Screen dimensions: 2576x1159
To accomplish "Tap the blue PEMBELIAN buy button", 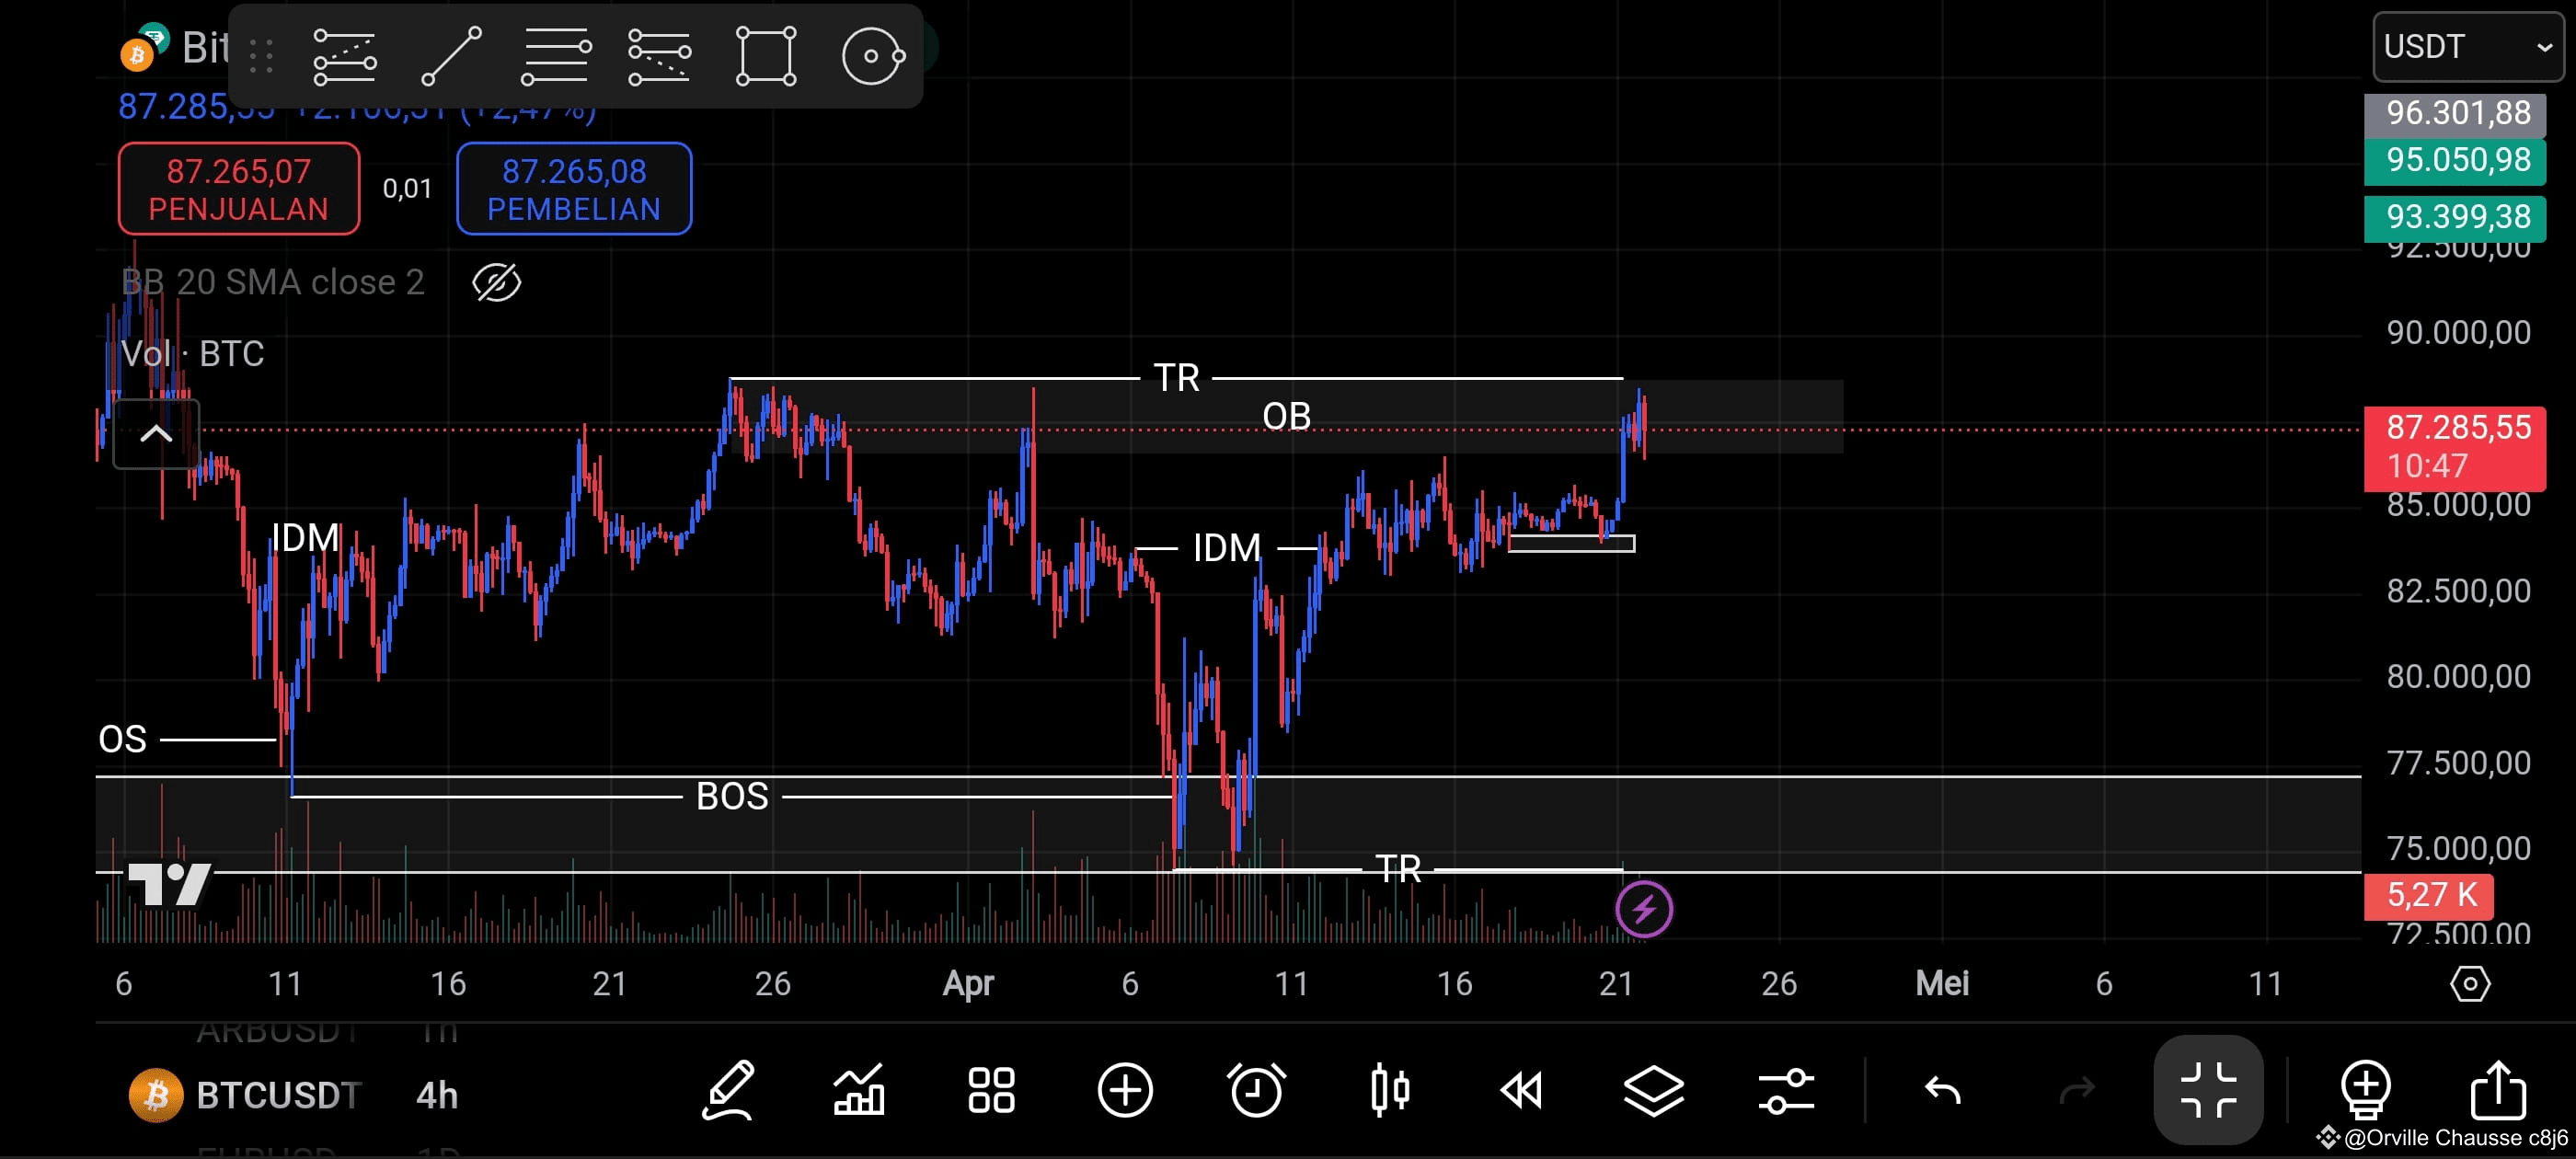I will [x=574, y=189].
